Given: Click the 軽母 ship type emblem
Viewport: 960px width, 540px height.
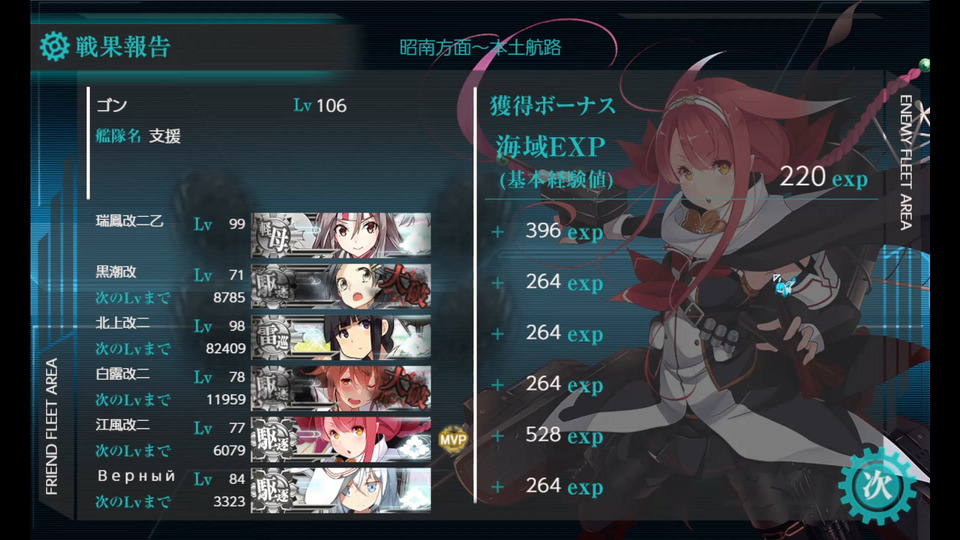Looking at the screenshot, I should click(274, 236).
